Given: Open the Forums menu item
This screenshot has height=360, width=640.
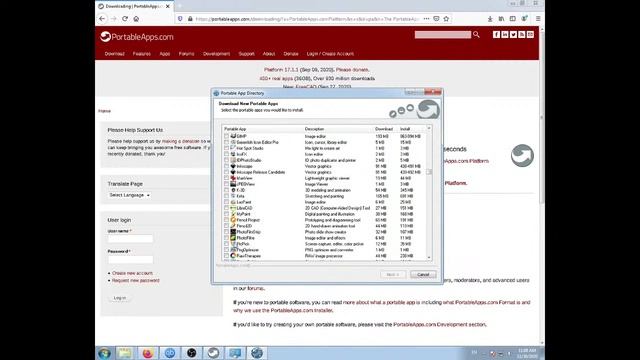Looking at the screenshot, I should click(187, 54).
